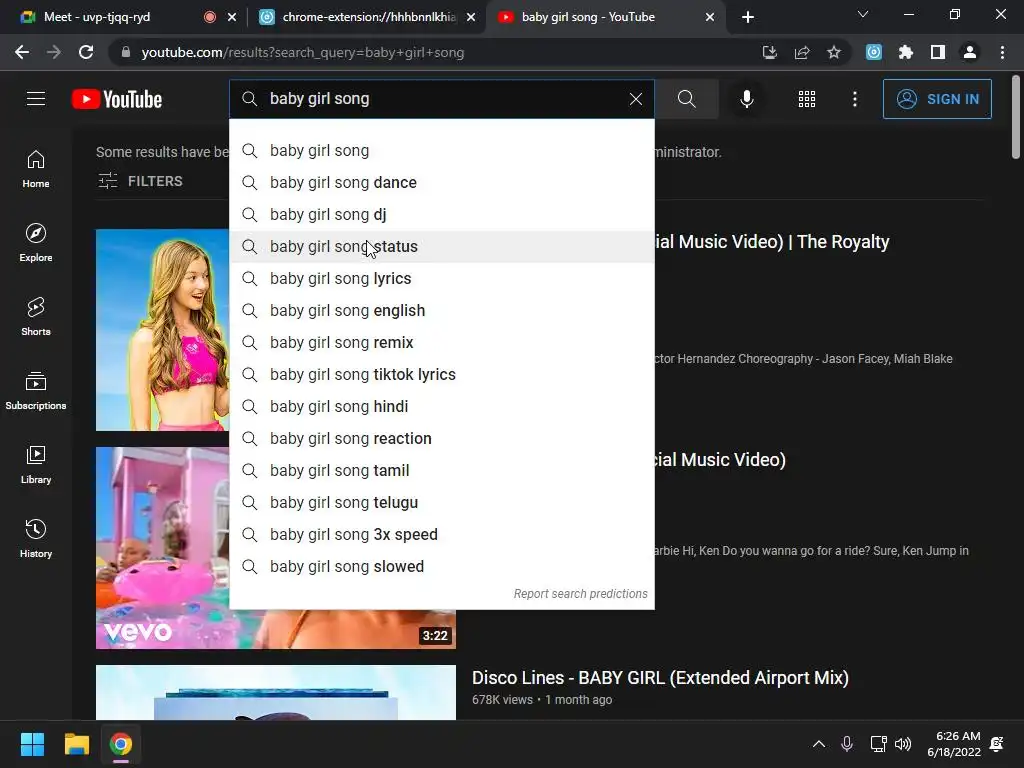Select suggestion 'baby girl song english'
The height and width of the screenshot is (768, 1024).
point(442,310)
